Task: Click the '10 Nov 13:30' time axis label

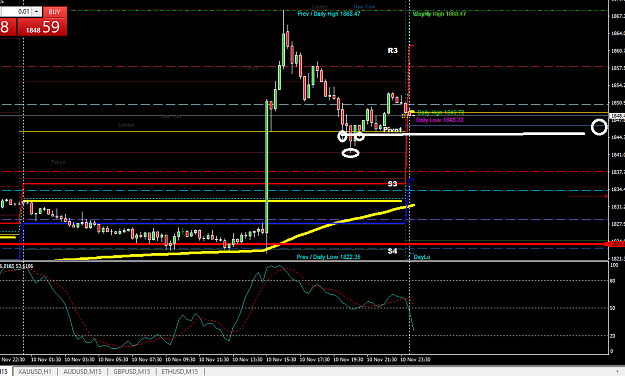Action: [248, 360]
